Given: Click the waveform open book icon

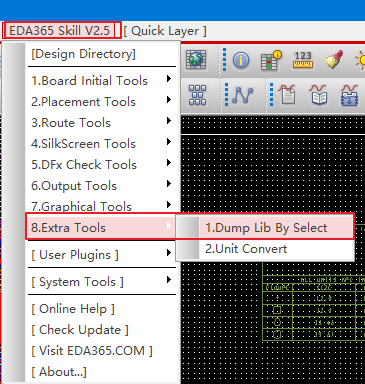Looking at the screenshot, I should (319, 95).
